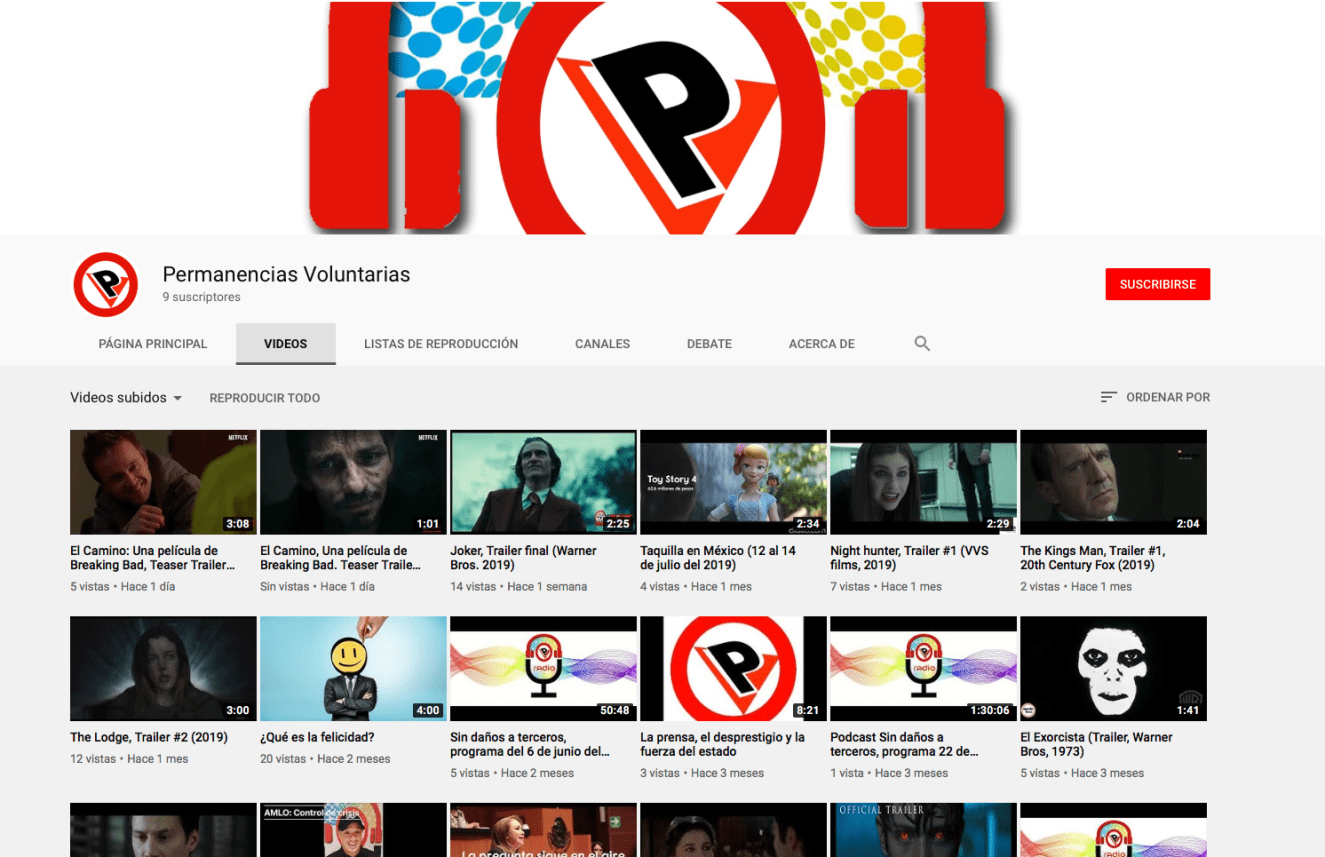Switch to the Página principal tab

click(153, 344)
